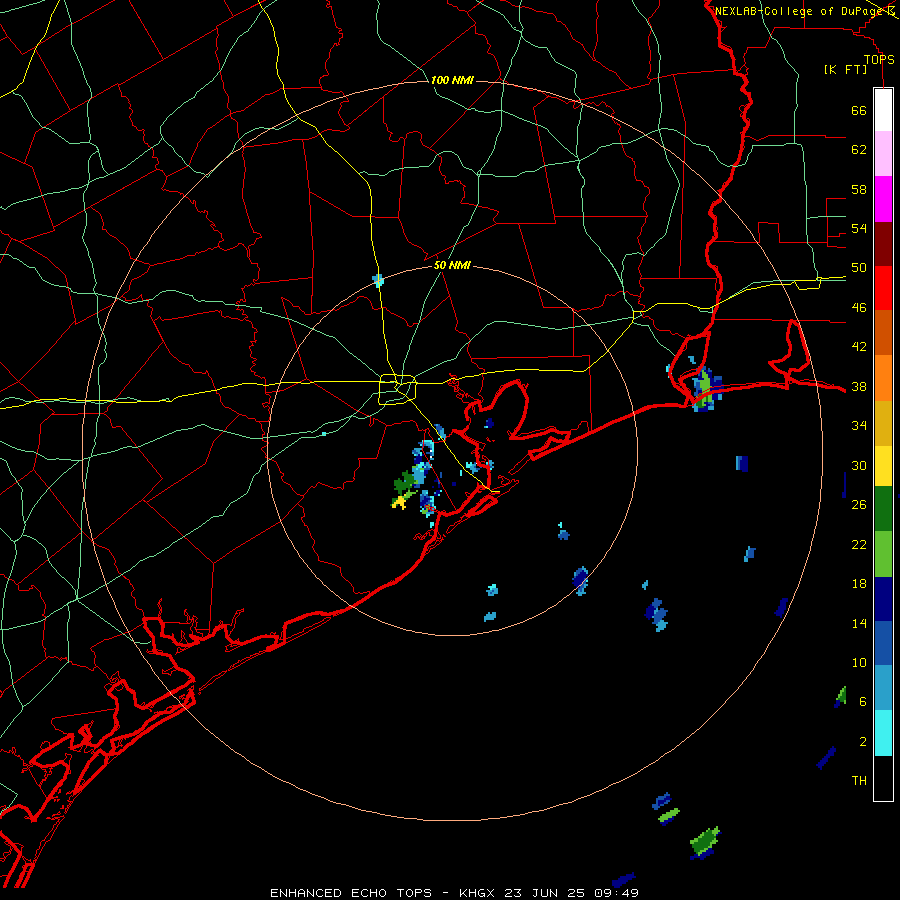Click the magenta legend color swatch
The width and height of the screenshot is (900, 900).
883,199
